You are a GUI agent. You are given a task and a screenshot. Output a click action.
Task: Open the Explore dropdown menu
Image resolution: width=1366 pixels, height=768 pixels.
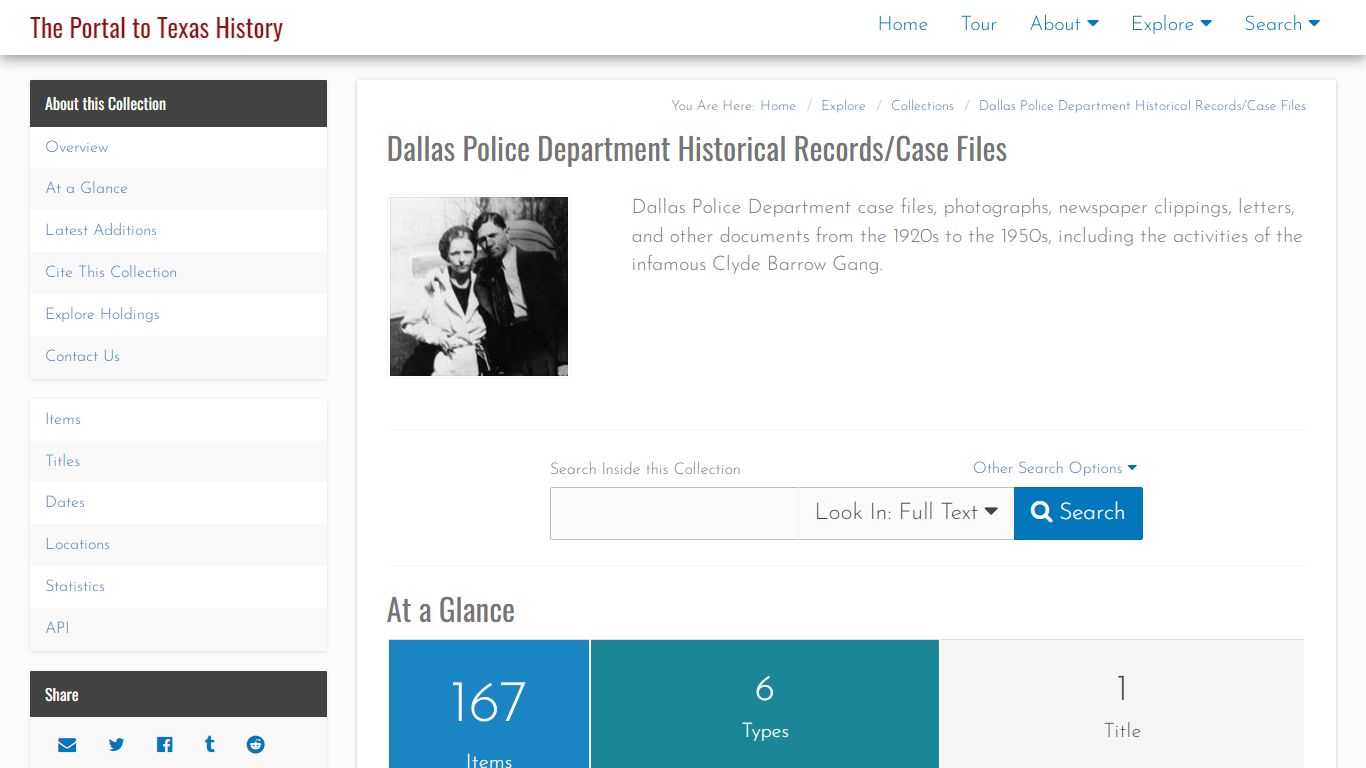(x=1171, y=24)
